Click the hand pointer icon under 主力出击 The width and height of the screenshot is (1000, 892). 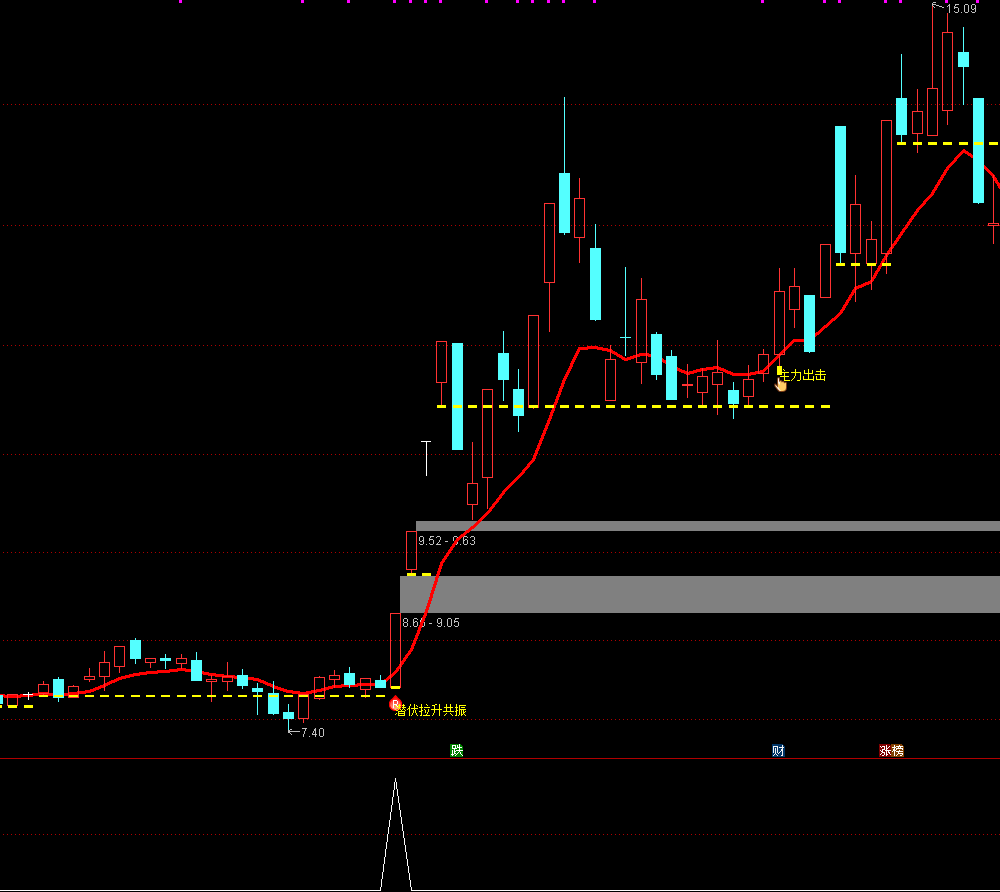tap(781, 384)
